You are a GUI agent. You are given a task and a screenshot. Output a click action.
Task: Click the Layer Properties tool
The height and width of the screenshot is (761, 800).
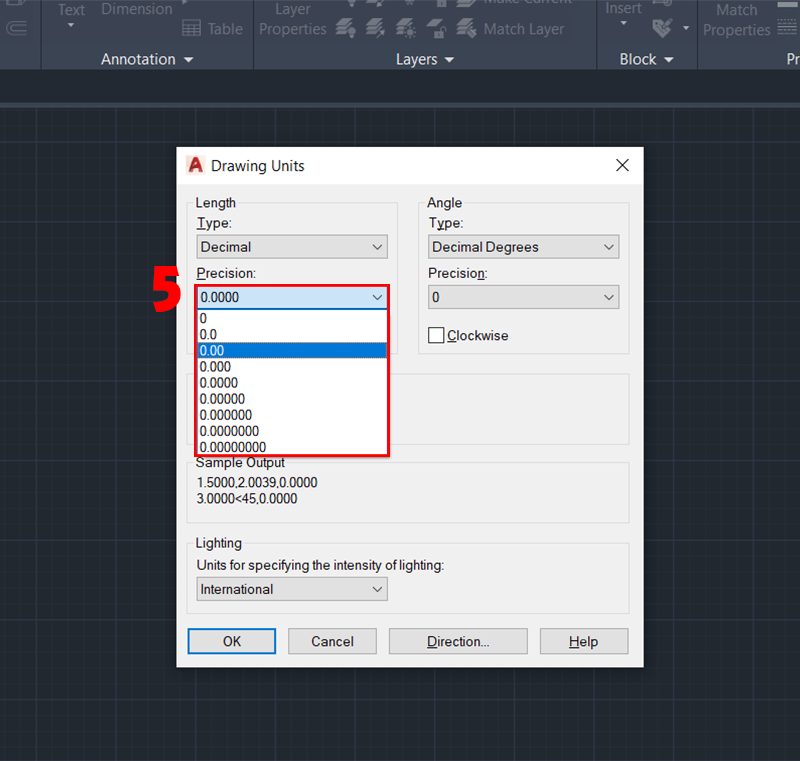pos(292,20)
